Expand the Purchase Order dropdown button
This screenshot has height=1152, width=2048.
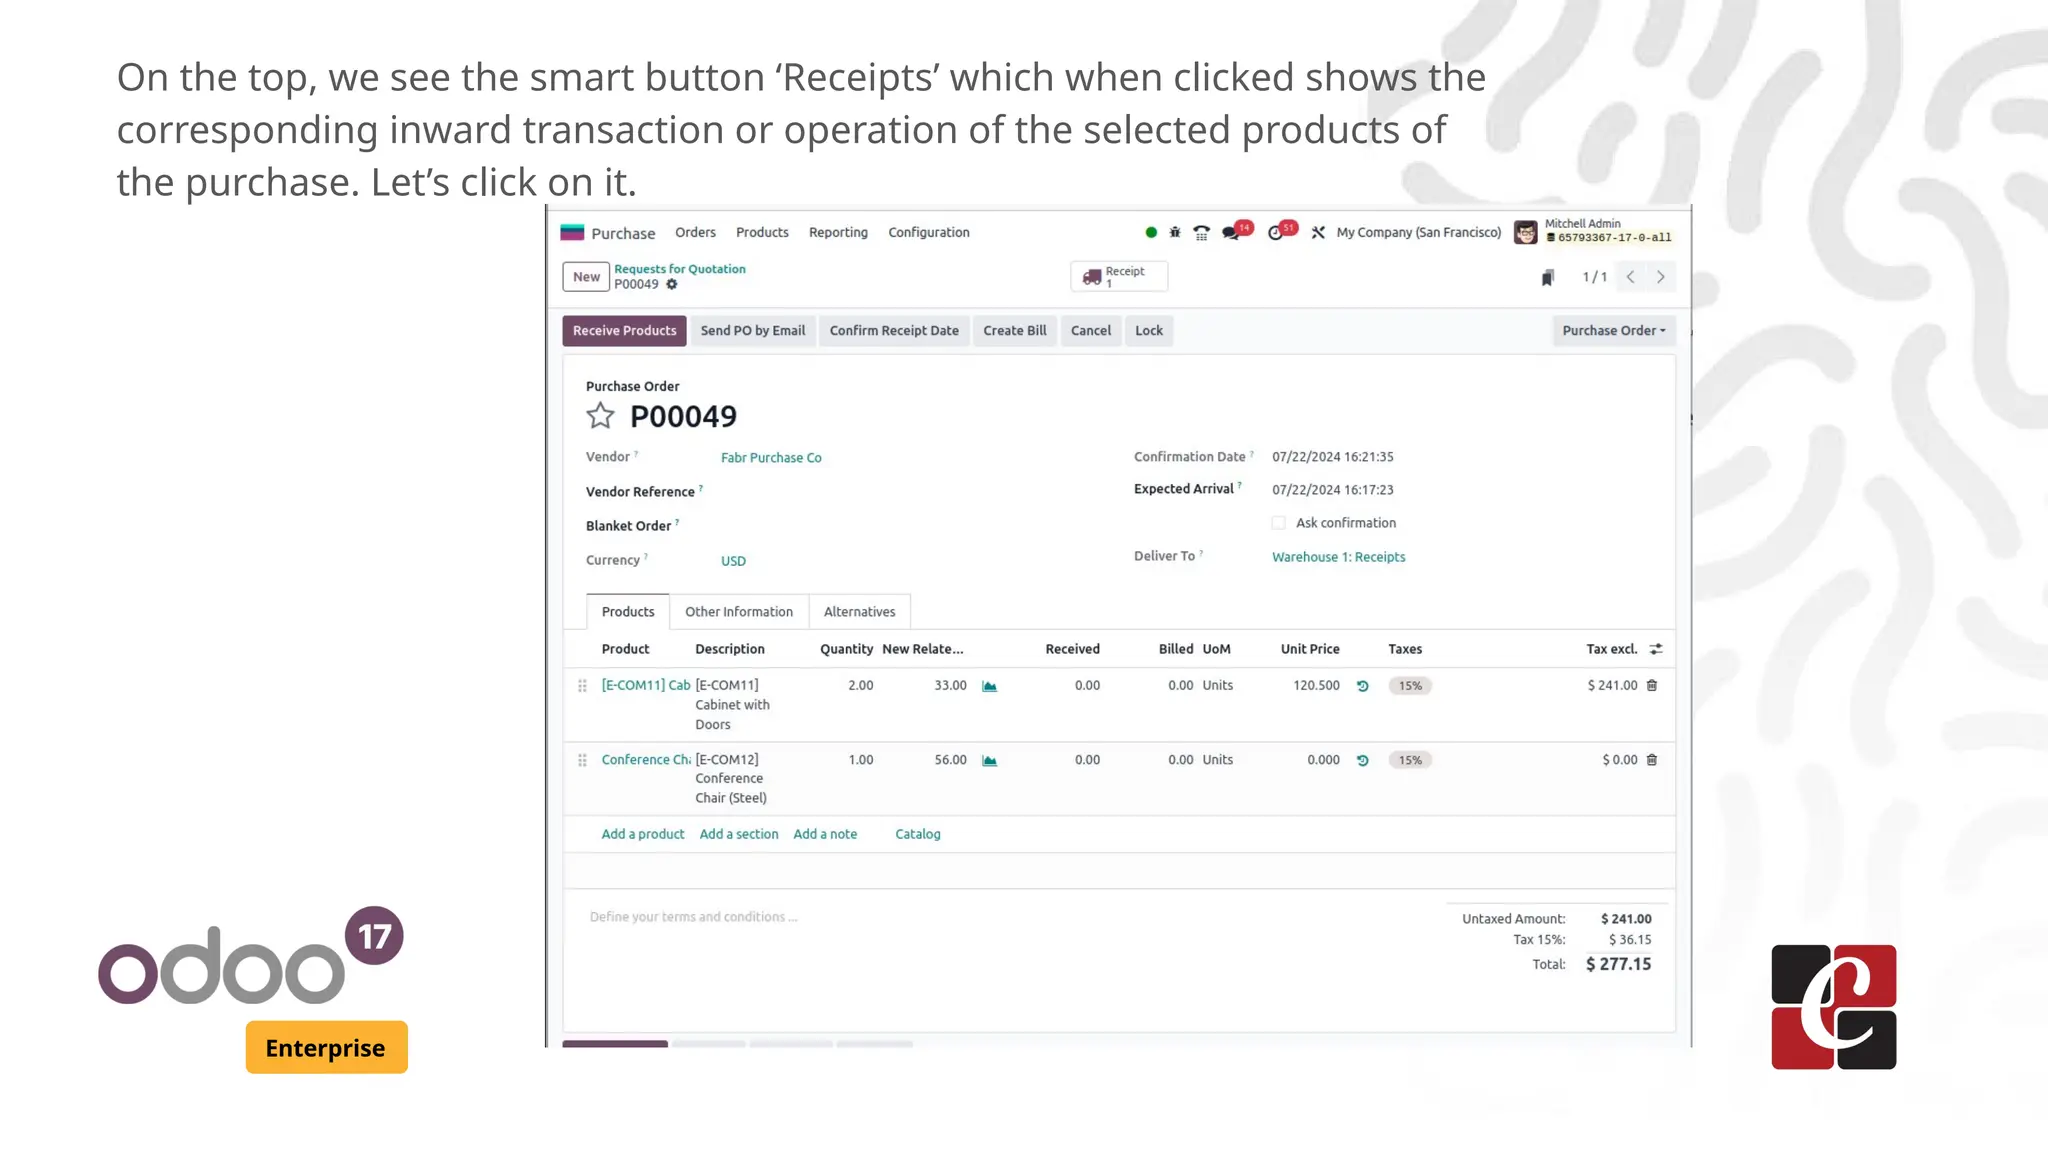[x=1613, y=331]
